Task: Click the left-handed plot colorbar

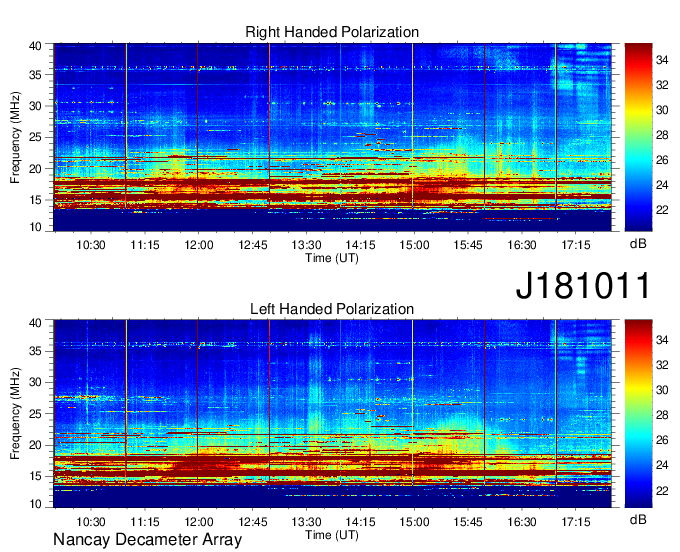Action: click(638, 414)
